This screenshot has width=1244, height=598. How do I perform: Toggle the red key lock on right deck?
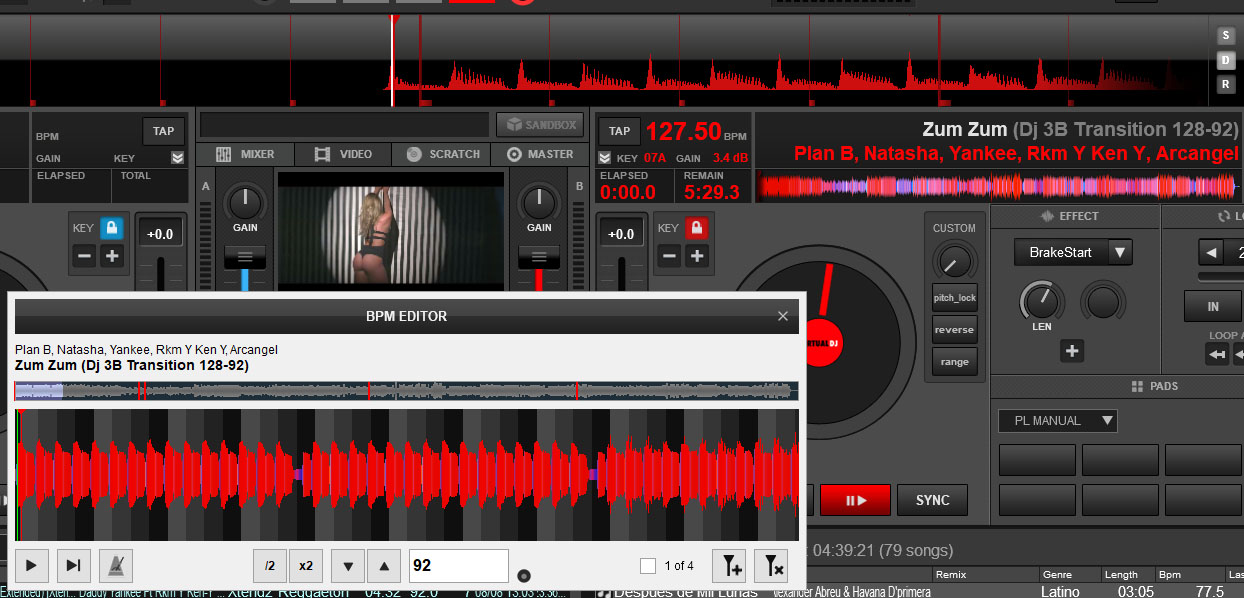coord(696,228)
